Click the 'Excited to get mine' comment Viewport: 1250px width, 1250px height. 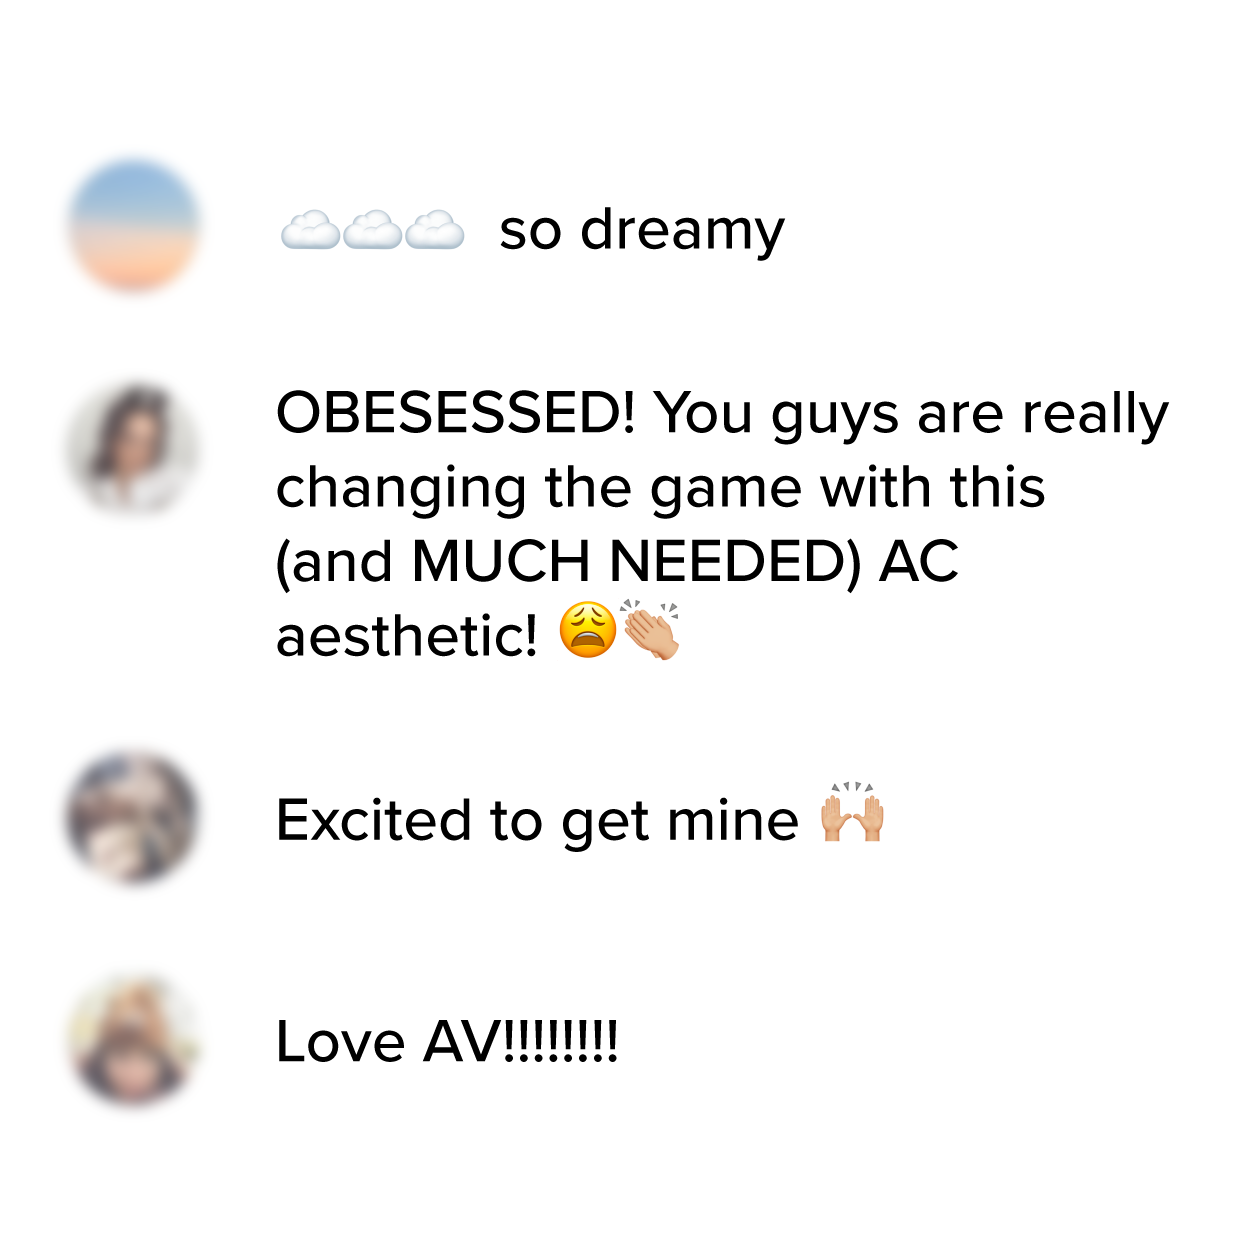point(538,822)
